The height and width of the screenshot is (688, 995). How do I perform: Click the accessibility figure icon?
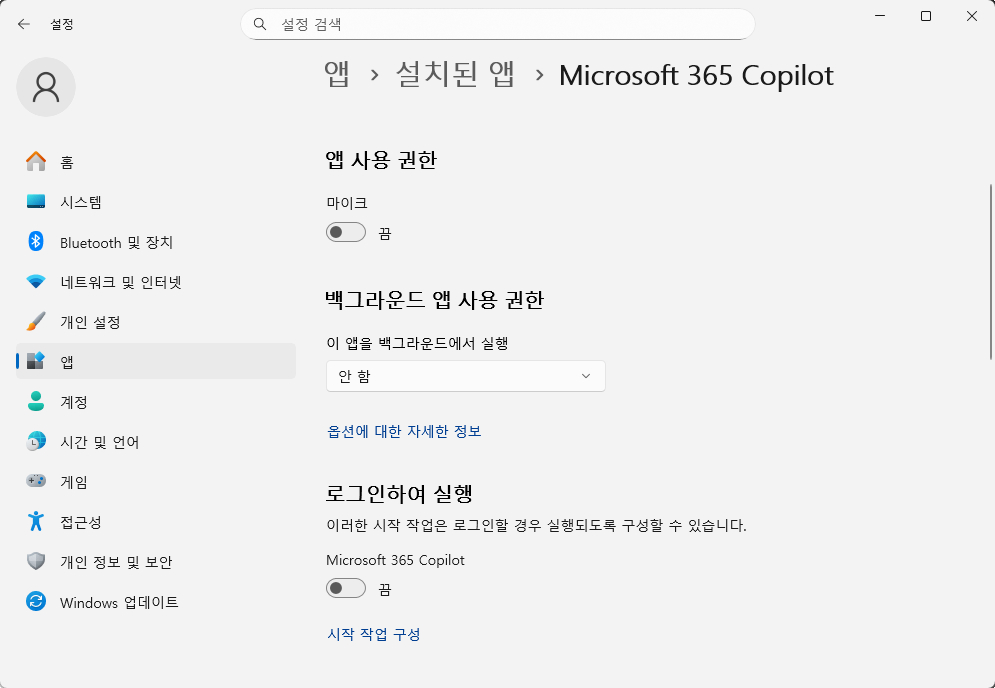click(x=36, y=521)
